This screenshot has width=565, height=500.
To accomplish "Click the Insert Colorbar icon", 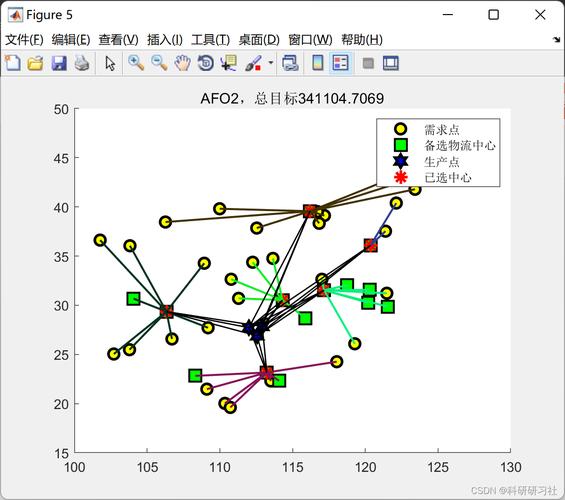I will 317,63.
